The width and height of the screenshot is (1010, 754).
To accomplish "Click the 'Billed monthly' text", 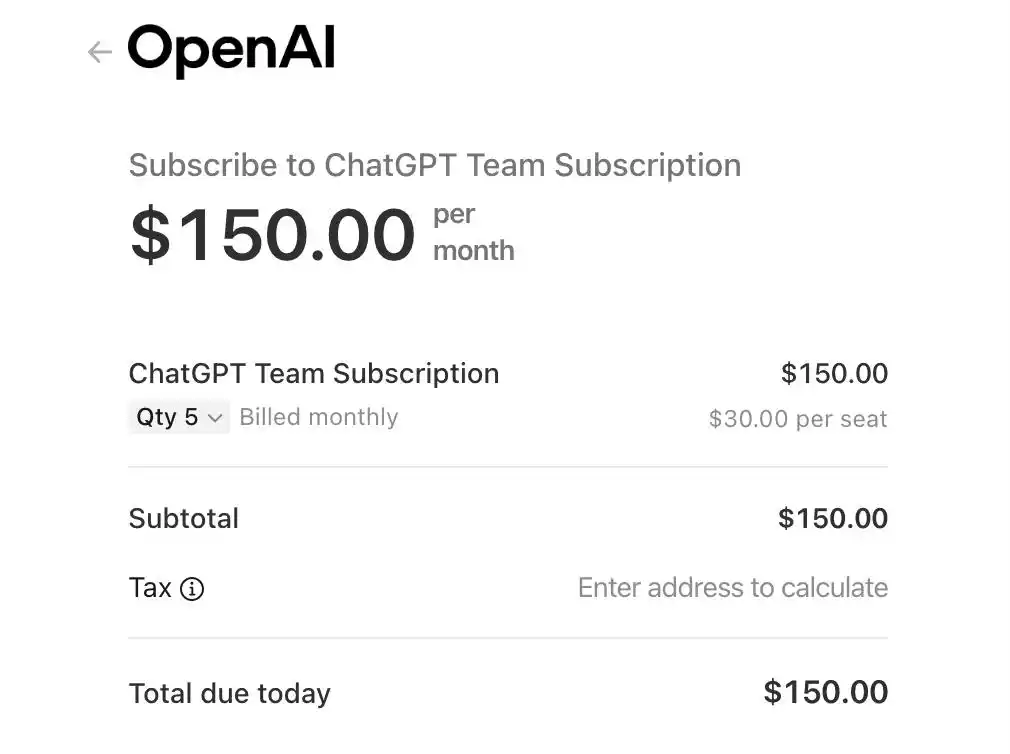I will [318, 417].
